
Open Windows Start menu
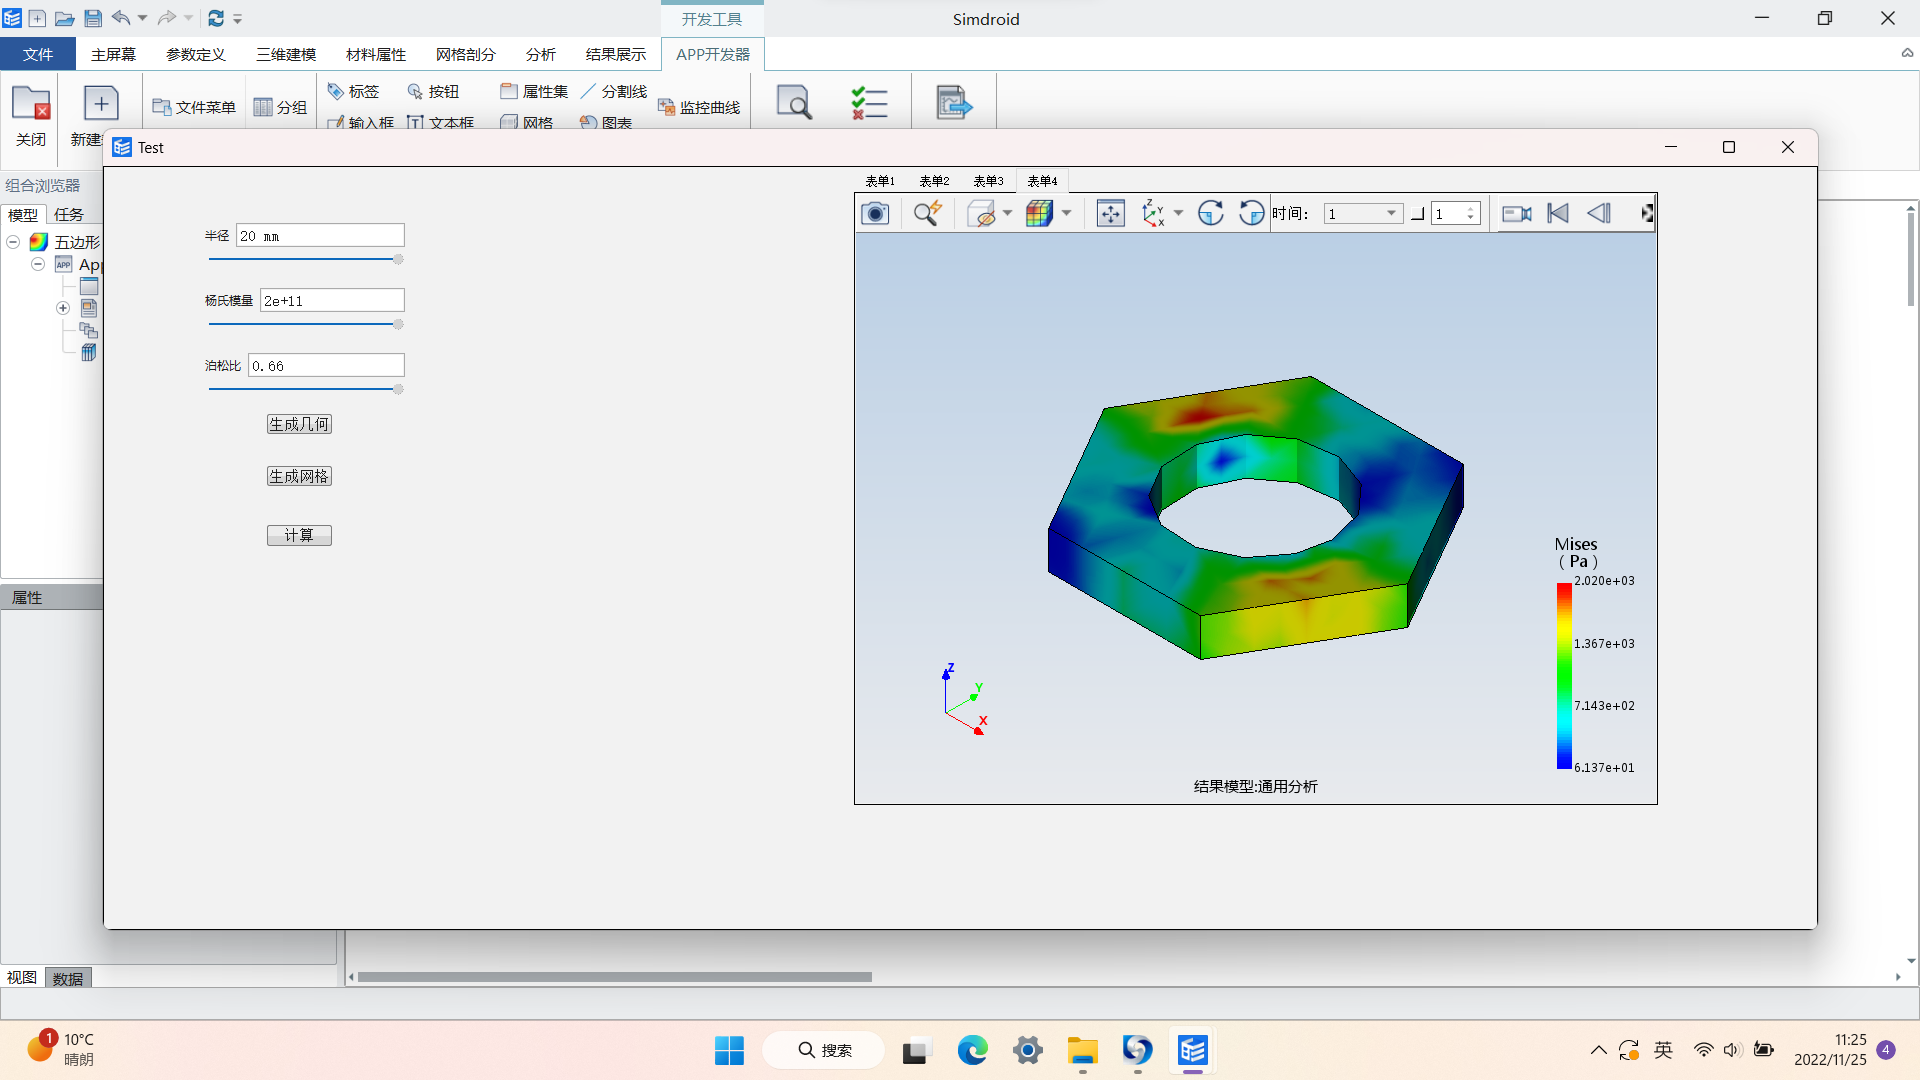(x=729, y=1050)
